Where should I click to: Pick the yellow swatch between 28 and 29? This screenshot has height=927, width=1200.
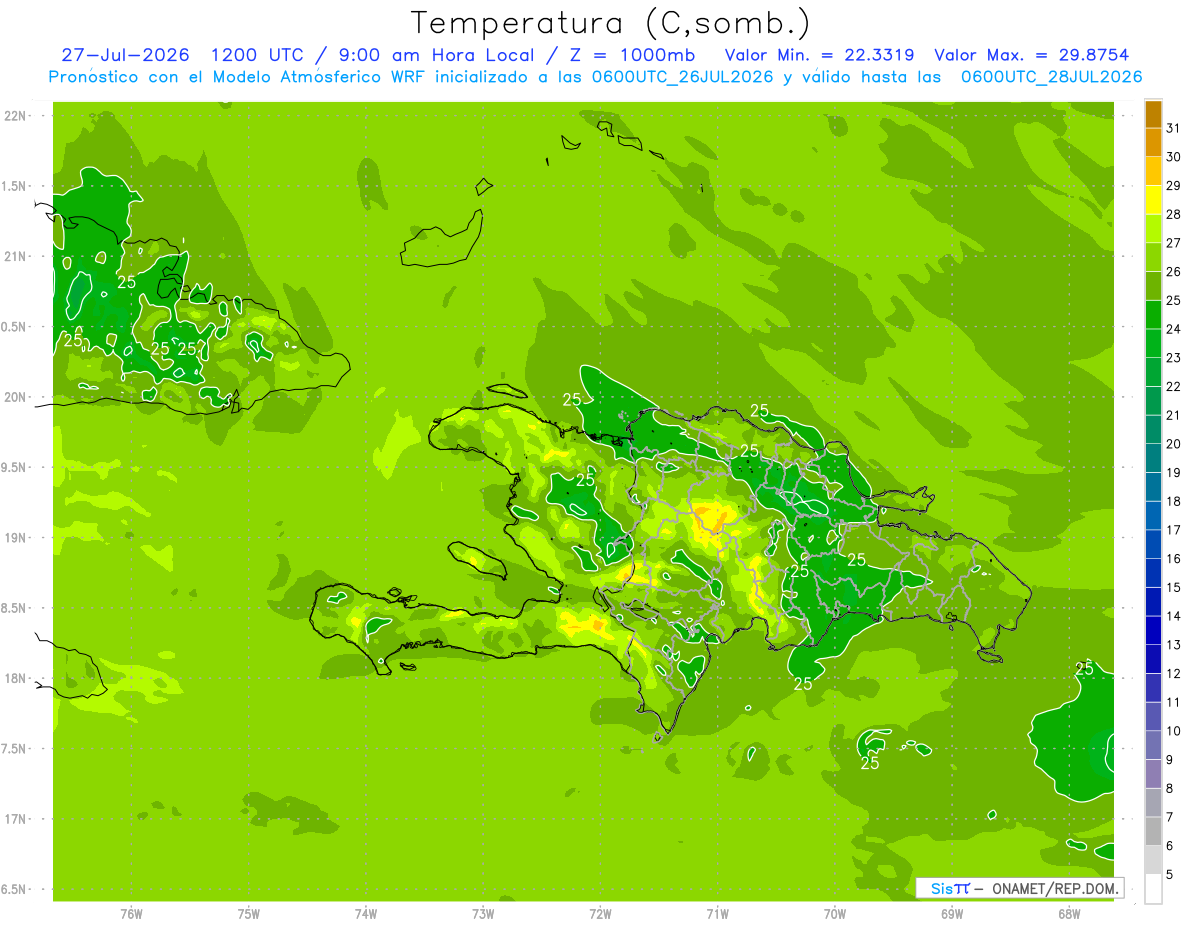tap(1153, 200)
